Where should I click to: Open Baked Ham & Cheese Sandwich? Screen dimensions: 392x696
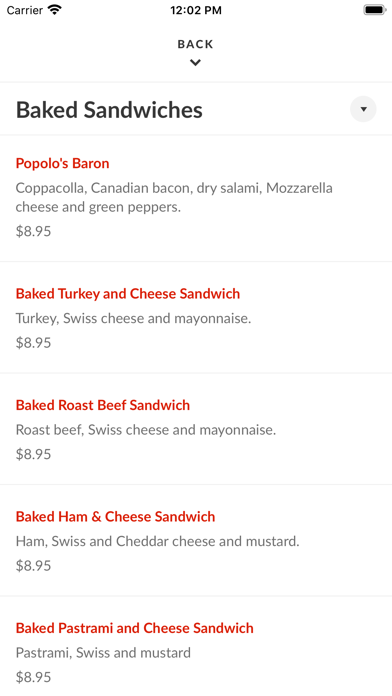coord(115,516)
